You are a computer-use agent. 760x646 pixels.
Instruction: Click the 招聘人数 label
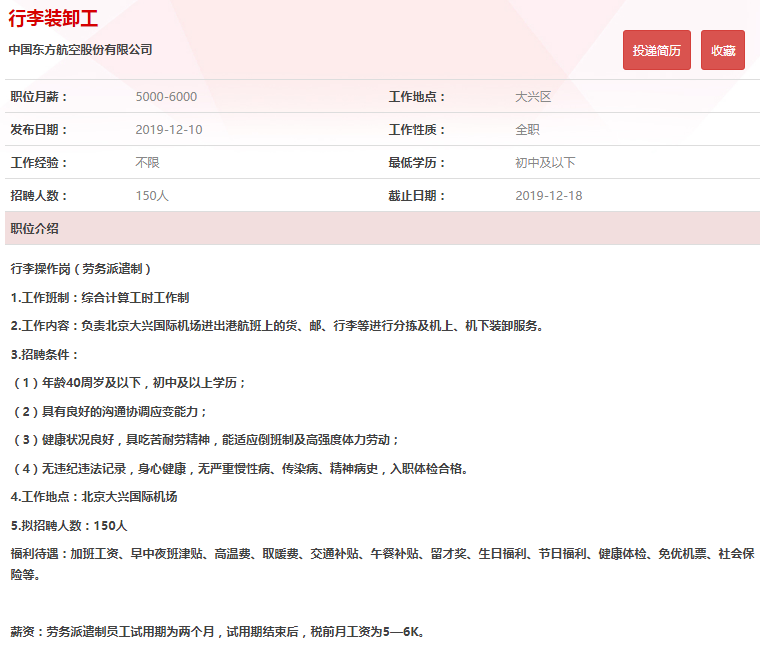[39, 195]
